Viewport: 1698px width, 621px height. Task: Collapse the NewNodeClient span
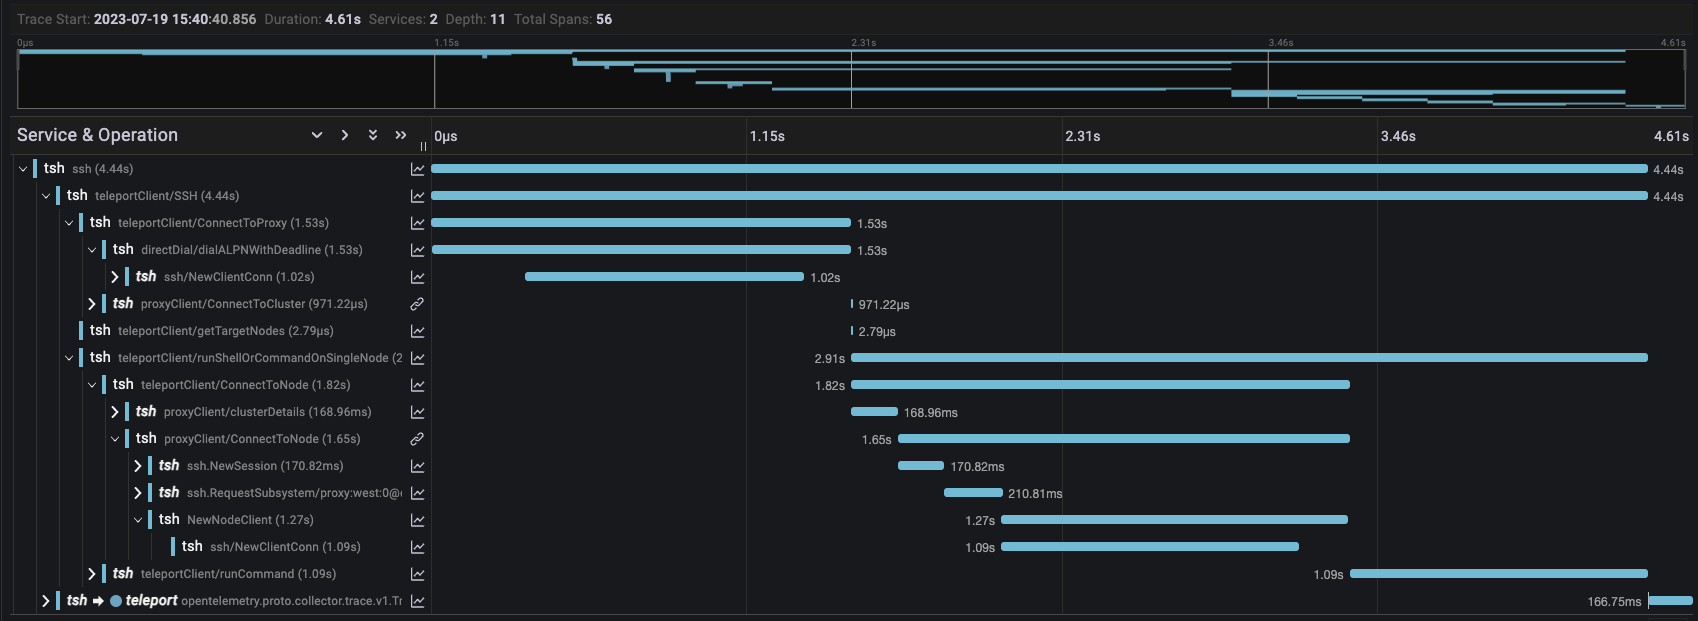(x=138, y=520)
